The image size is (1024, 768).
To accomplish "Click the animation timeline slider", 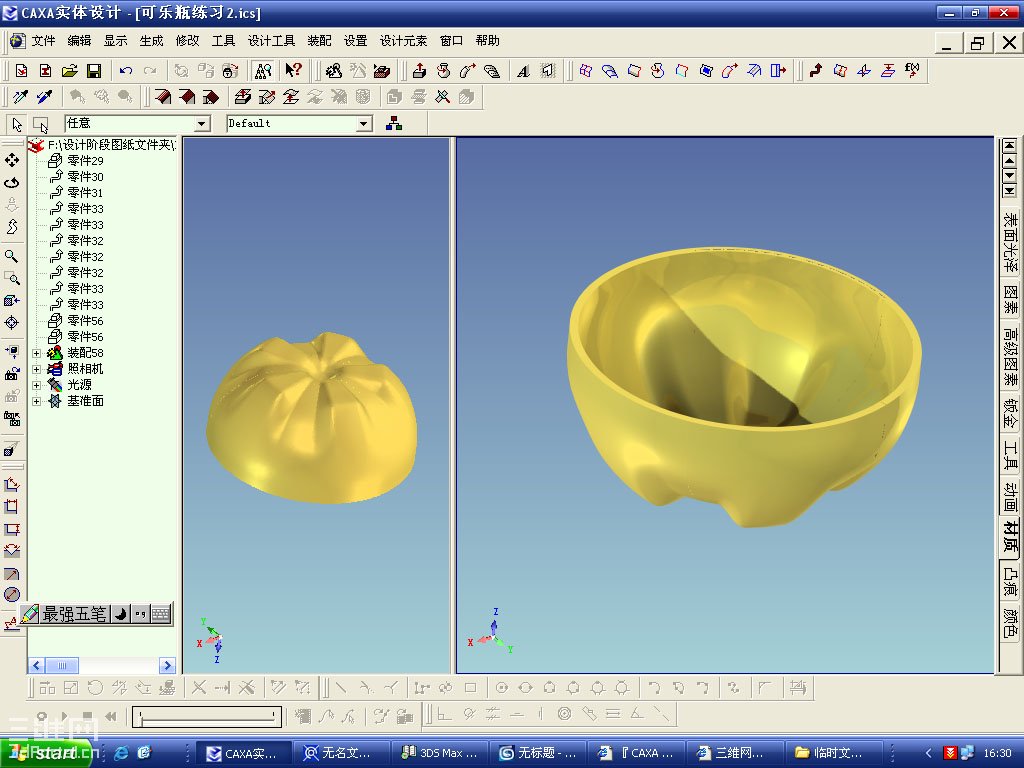I will tap(207, 716).
